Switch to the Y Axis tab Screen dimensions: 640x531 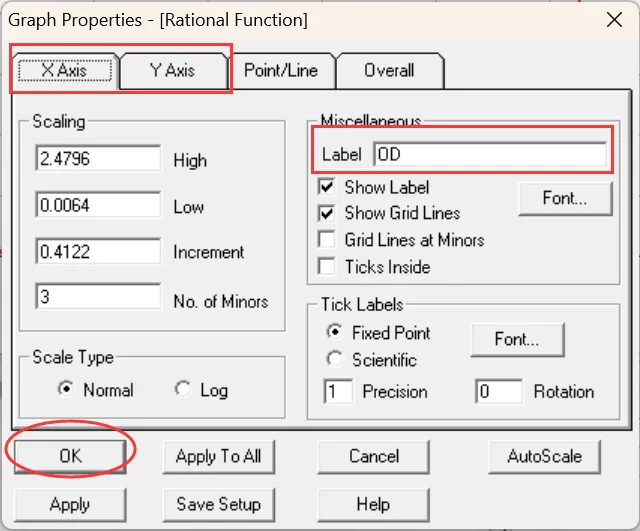point(173,71)
